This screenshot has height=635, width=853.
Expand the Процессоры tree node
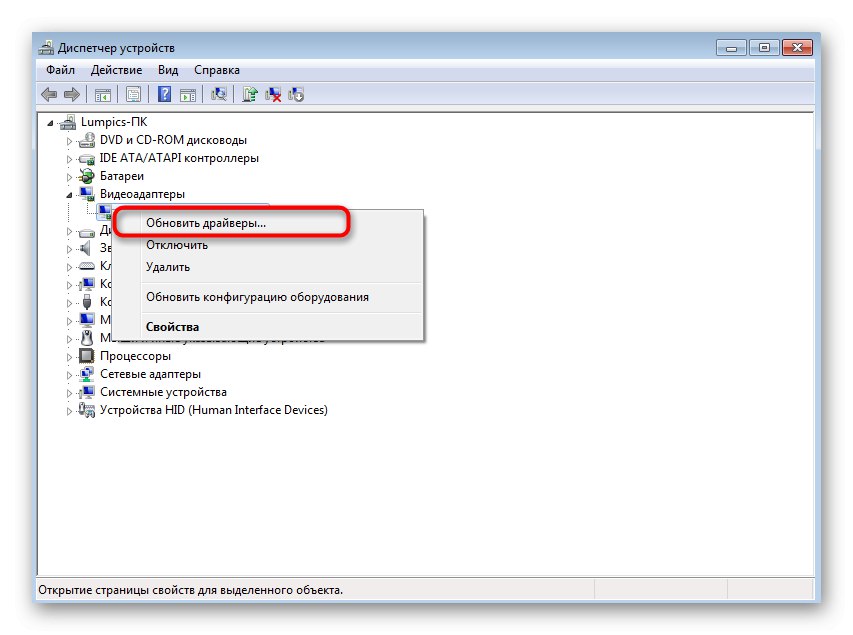point(69,357)
